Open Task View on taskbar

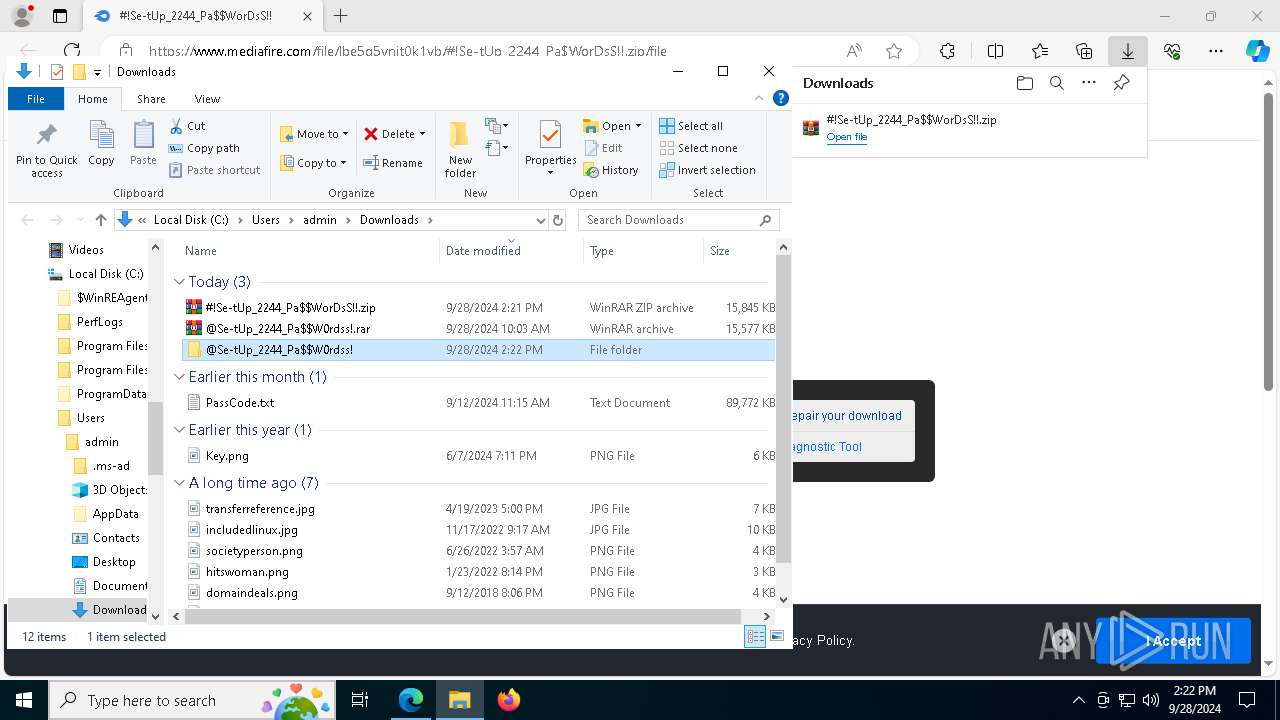360,700
